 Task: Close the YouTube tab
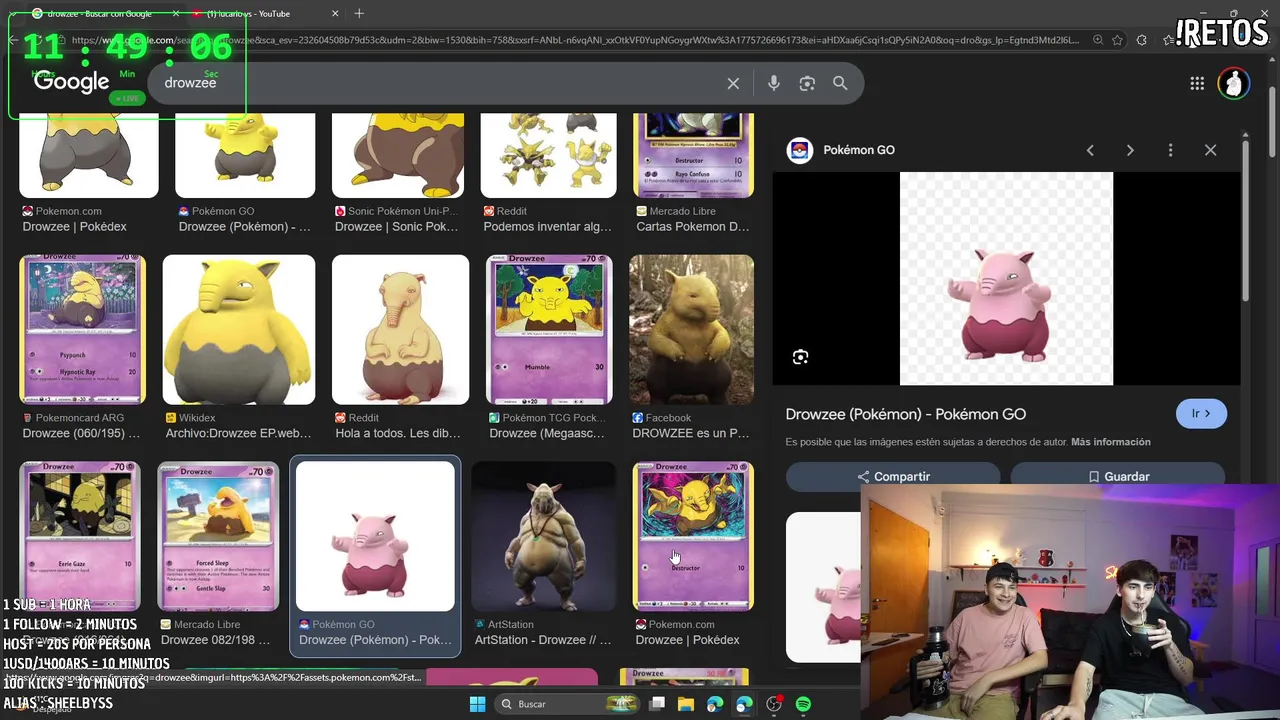coord(335,13)
